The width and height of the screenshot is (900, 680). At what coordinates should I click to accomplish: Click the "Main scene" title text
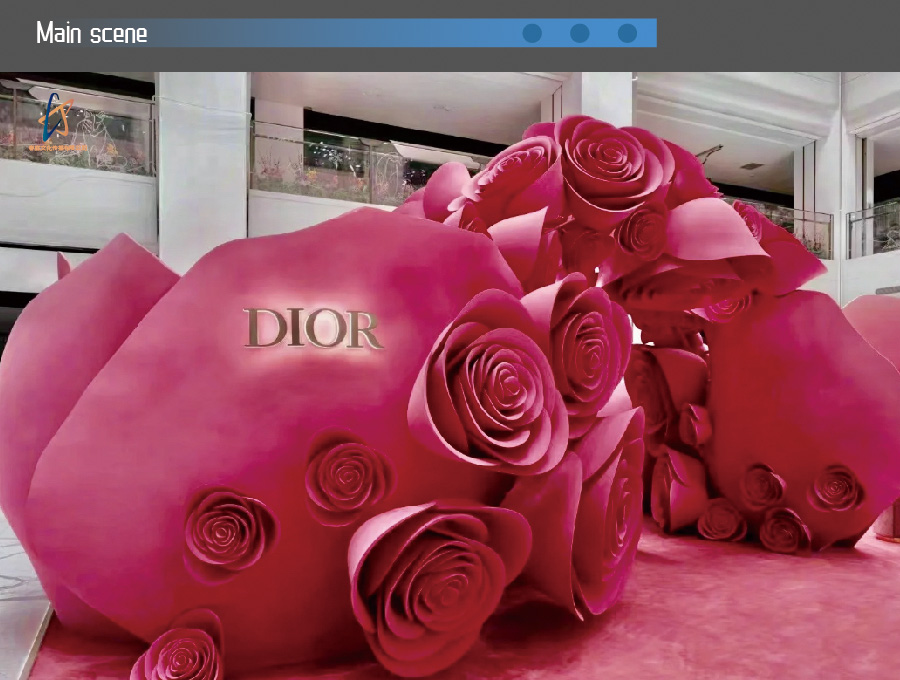pyautogui.click(x=92, y=33)
